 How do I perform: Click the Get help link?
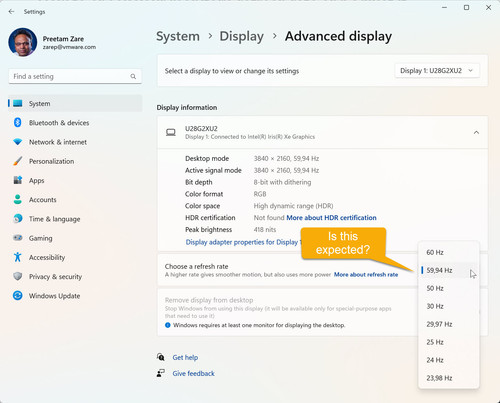(185, 357)
